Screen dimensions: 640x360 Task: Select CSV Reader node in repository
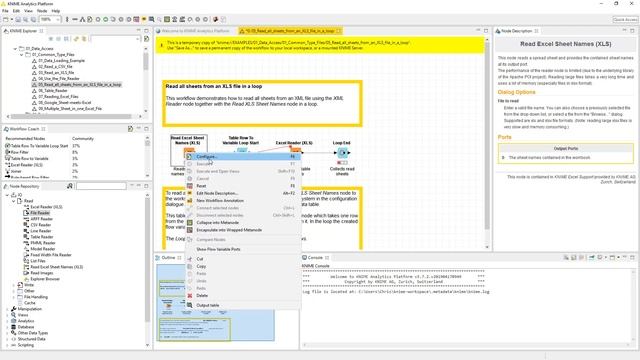coord(38,225)
